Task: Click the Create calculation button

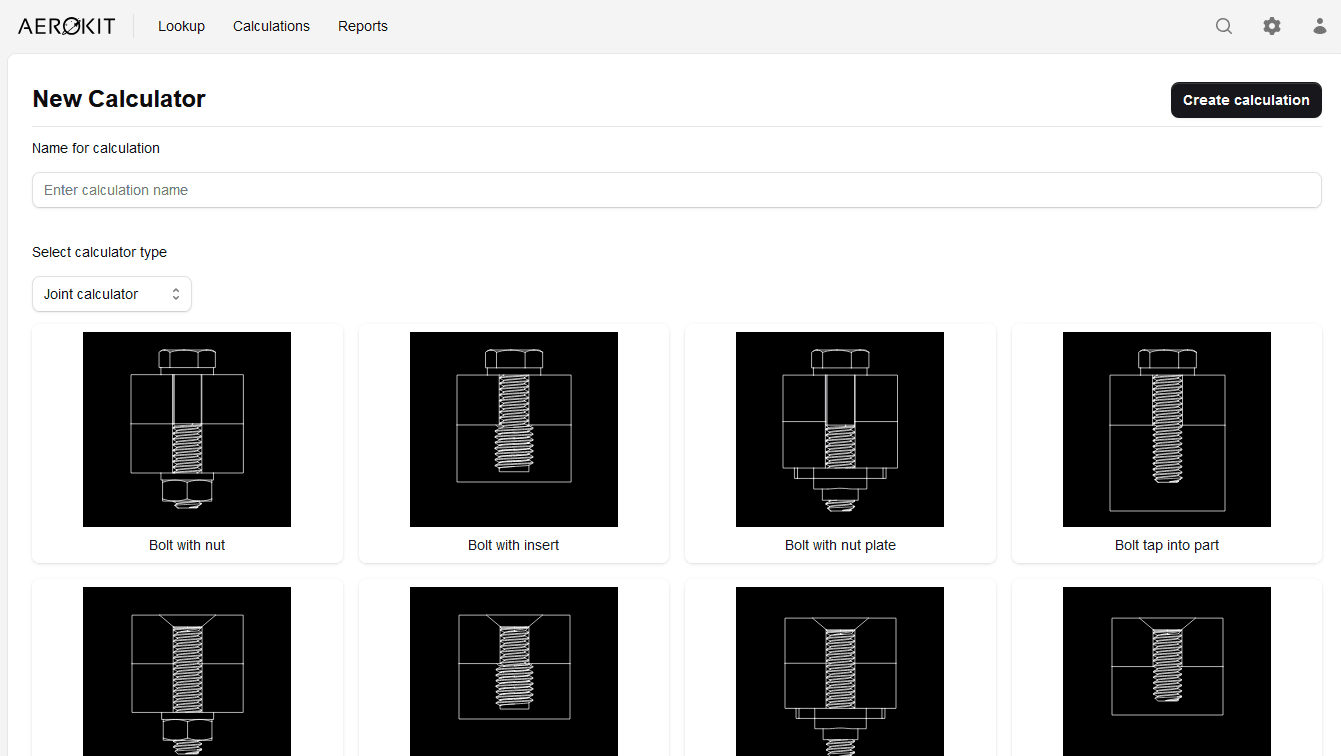Action: coord(1246,100)
